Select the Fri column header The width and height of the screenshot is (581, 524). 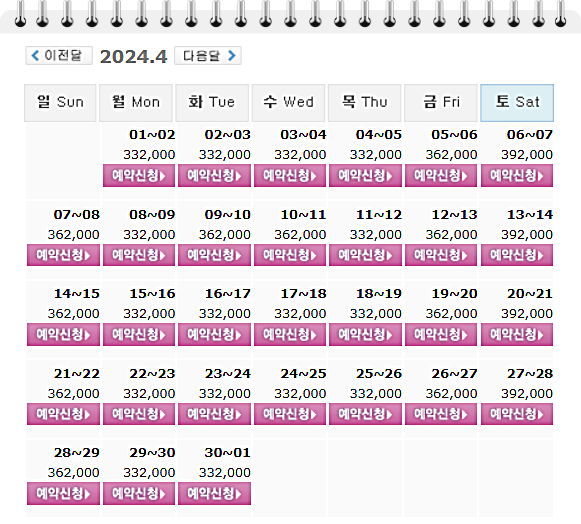pos(441,103)
